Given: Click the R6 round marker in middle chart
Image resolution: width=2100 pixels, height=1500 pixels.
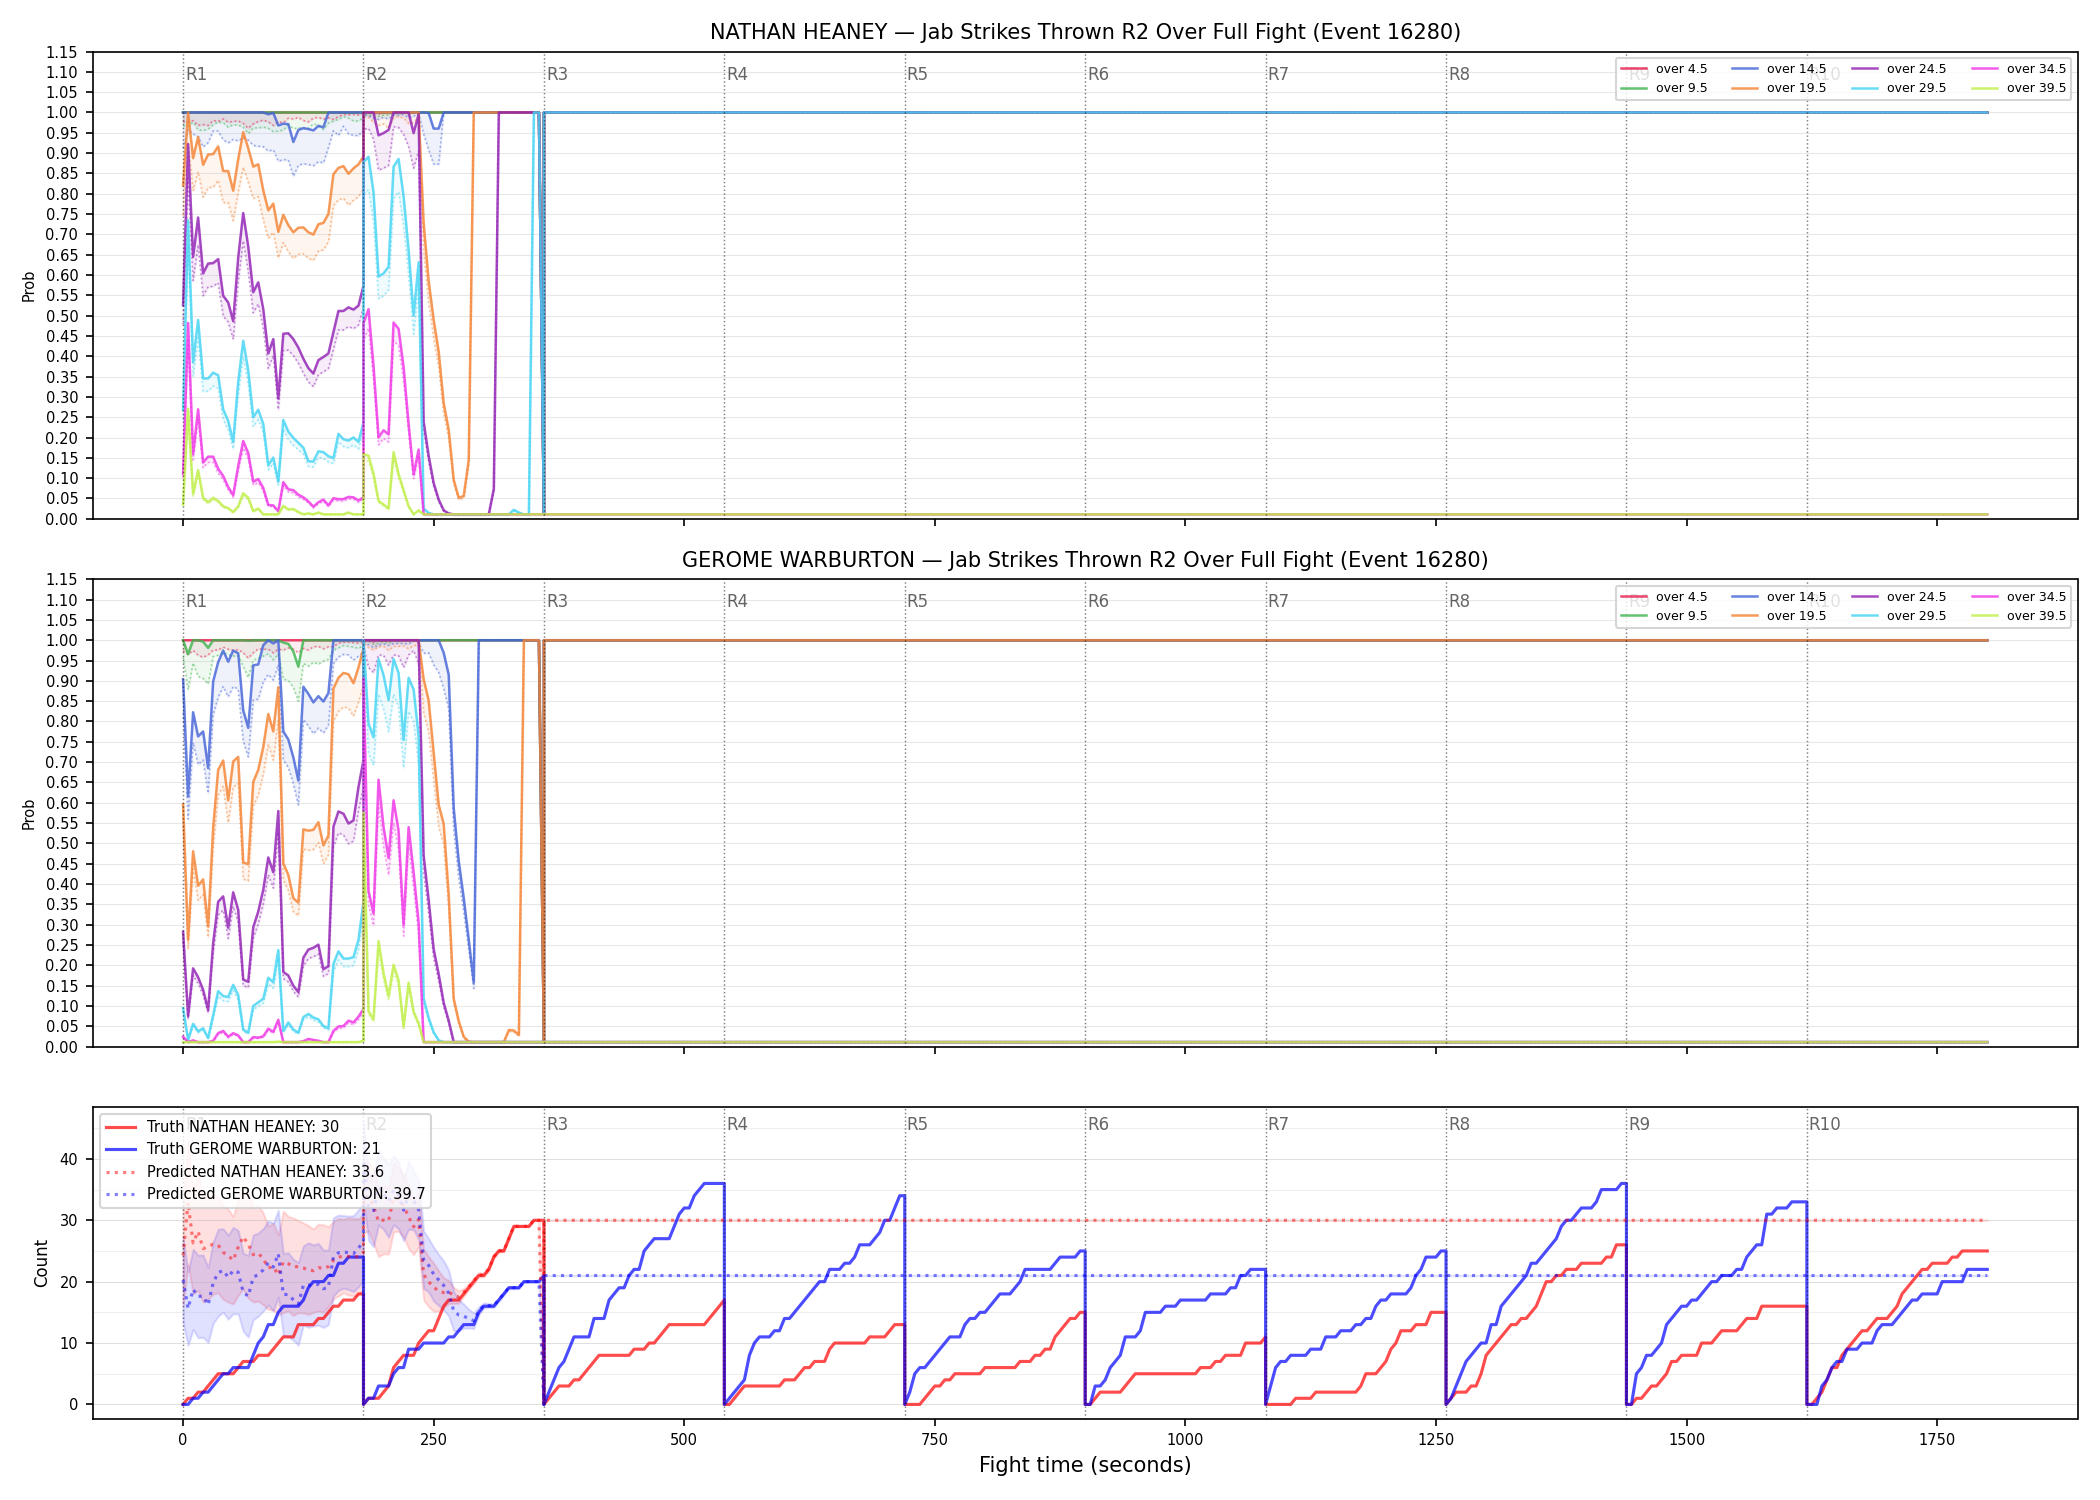Looking at the screenshot, I should pos(1098,601).
